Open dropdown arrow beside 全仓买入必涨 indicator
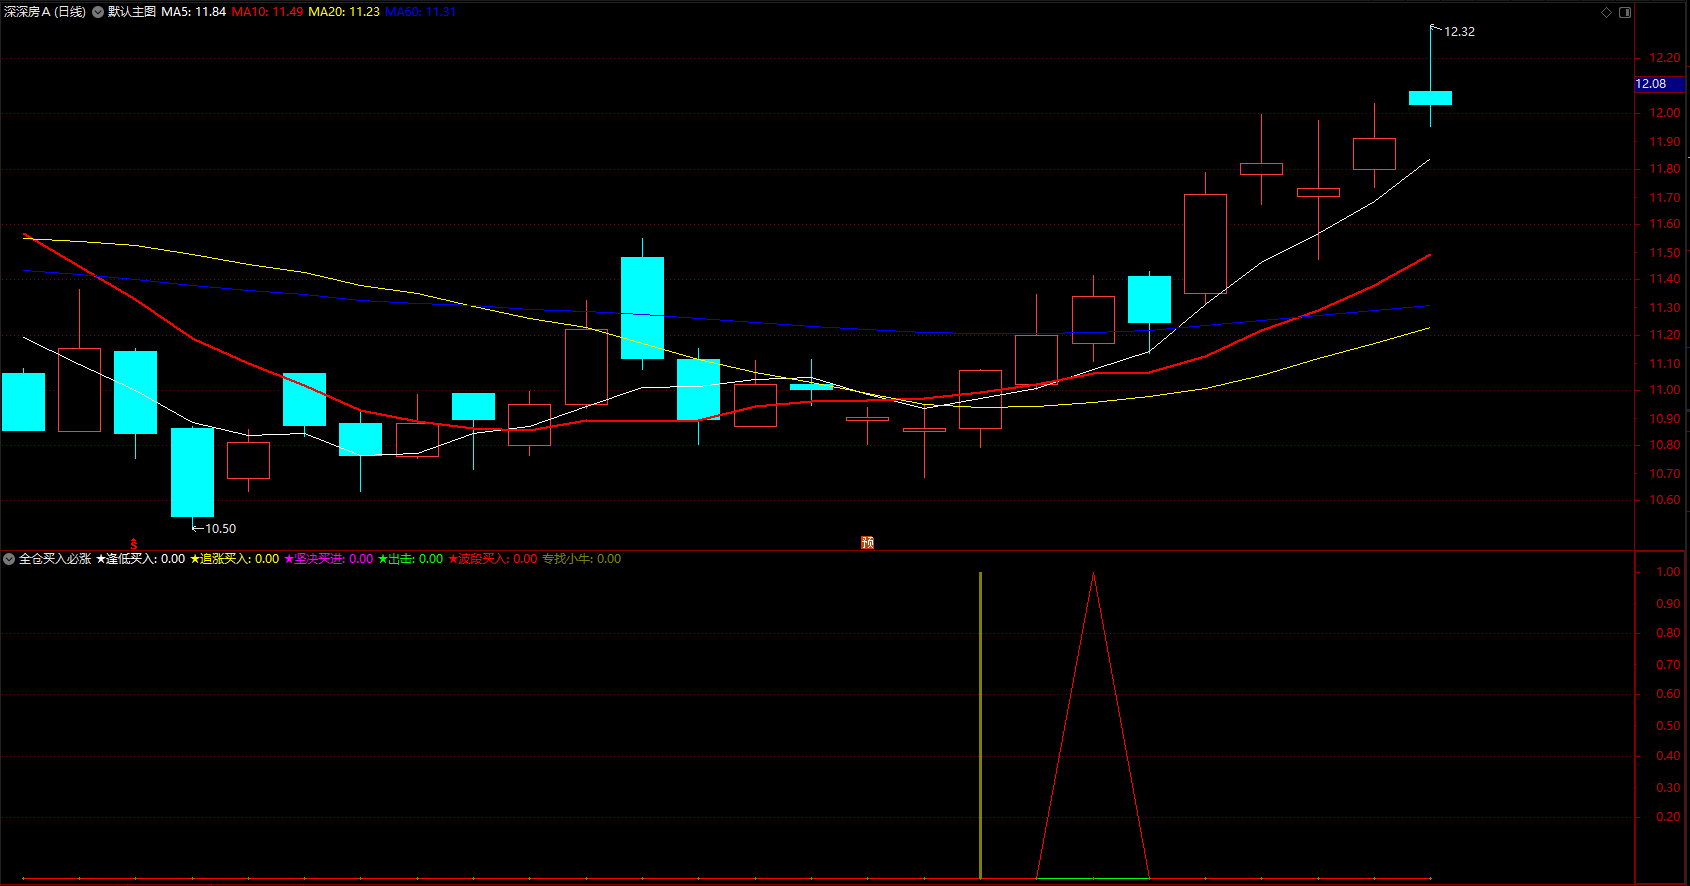The image size is (1690, 886). coord(9,559)
